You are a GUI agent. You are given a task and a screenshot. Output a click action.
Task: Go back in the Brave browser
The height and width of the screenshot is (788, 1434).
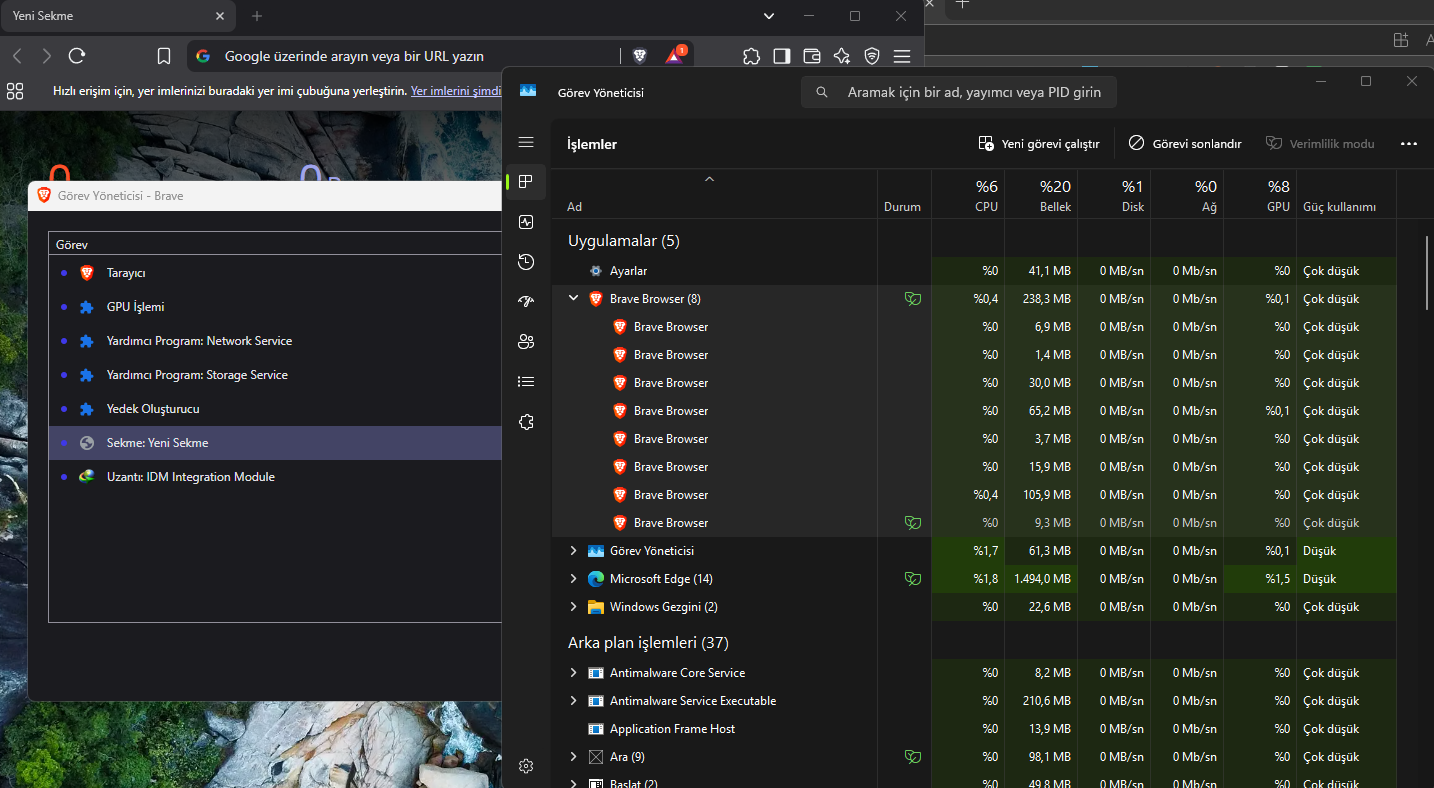click(17, 56)
